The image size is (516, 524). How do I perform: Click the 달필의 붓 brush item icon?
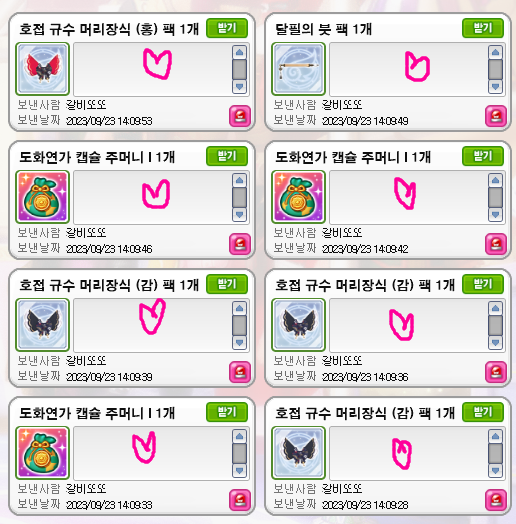click(x=298, y=69)
